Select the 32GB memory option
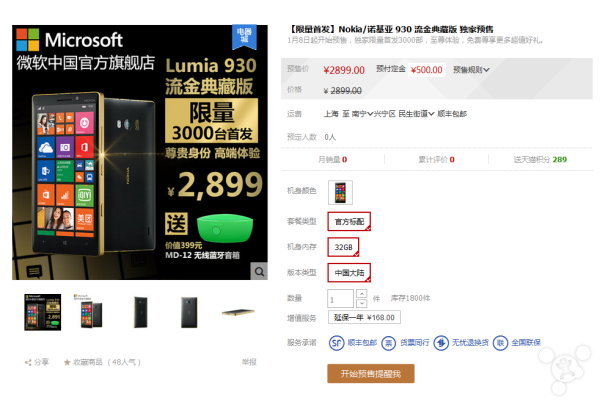This screenshot has height=405, width=600. 343,247
